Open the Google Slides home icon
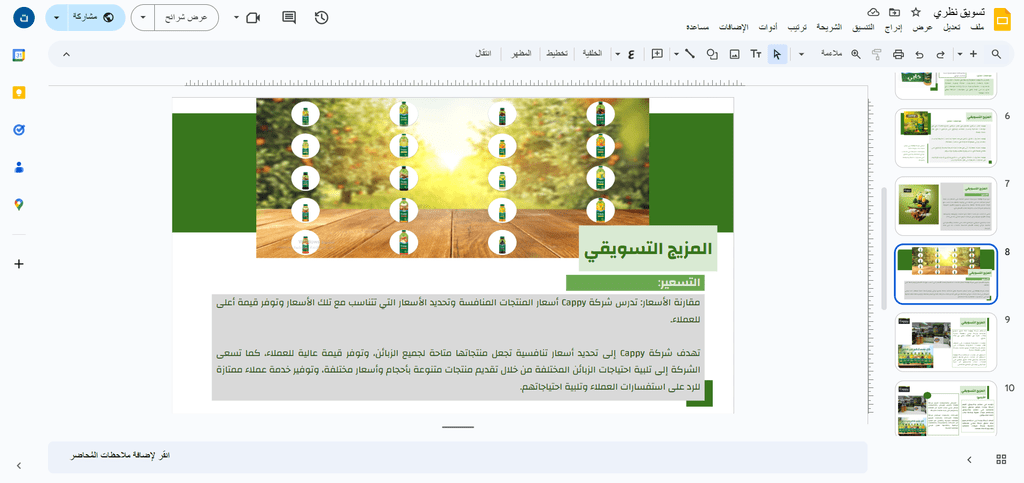The height and width of the screenshot is (483, 1024). click(1001, 20)
